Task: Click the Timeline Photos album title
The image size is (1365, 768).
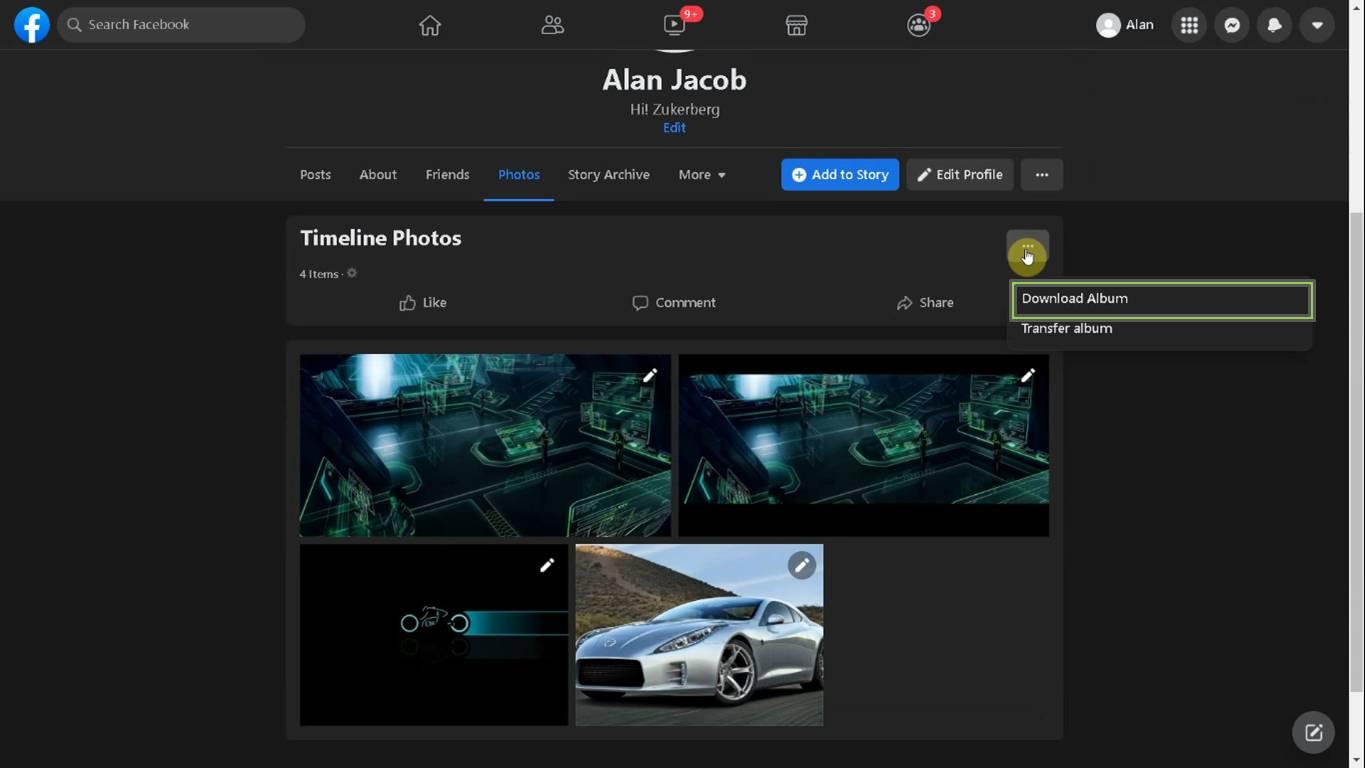Action: [381, 238]
